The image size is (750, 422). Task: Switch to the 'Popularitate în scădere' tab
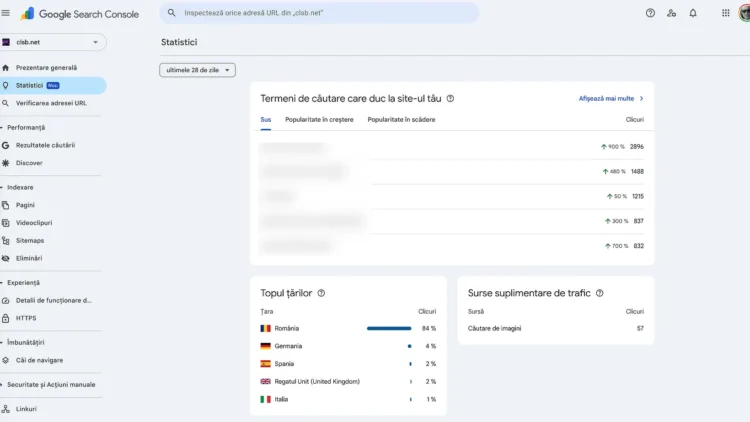[x=400, y=119]
